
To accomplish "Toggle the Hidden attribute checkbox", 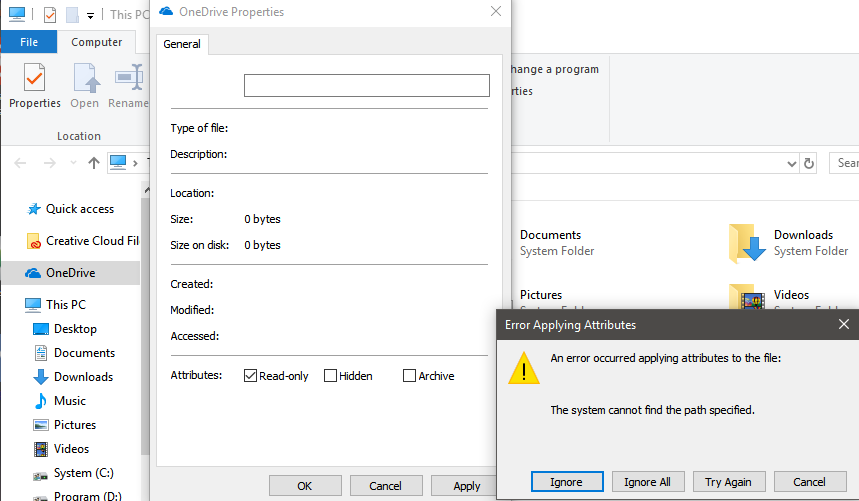I will [x=330, y=376].
